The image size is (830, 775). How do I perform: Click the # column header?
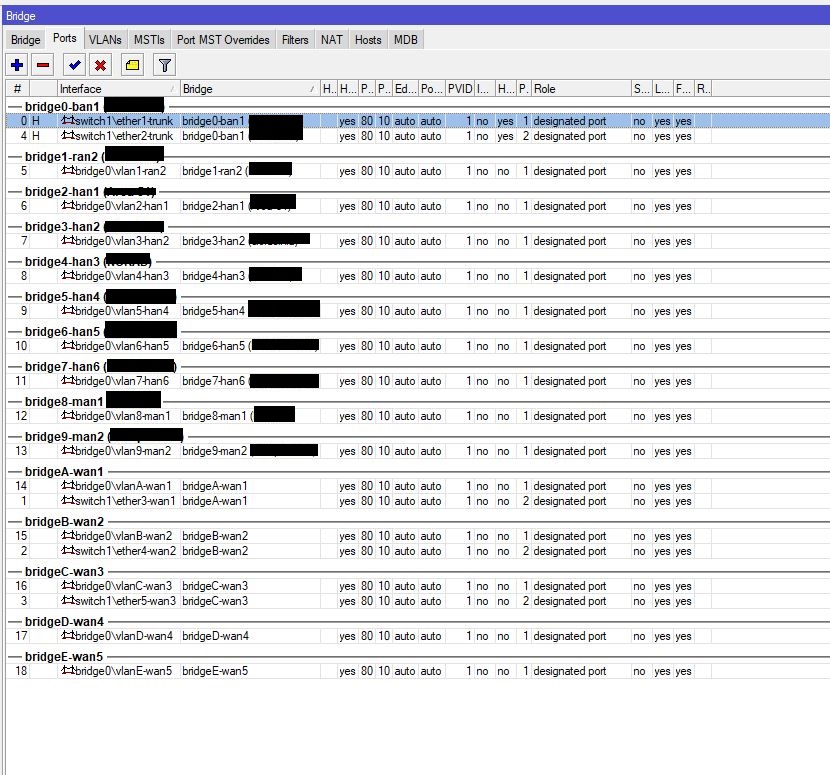17,89
